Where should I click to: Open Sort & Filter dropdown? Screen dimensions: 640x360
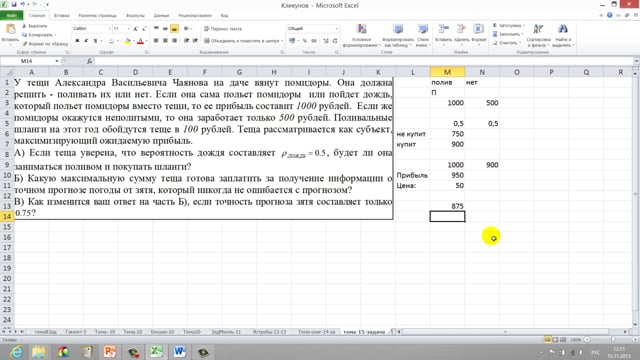[x=539, y=36]
